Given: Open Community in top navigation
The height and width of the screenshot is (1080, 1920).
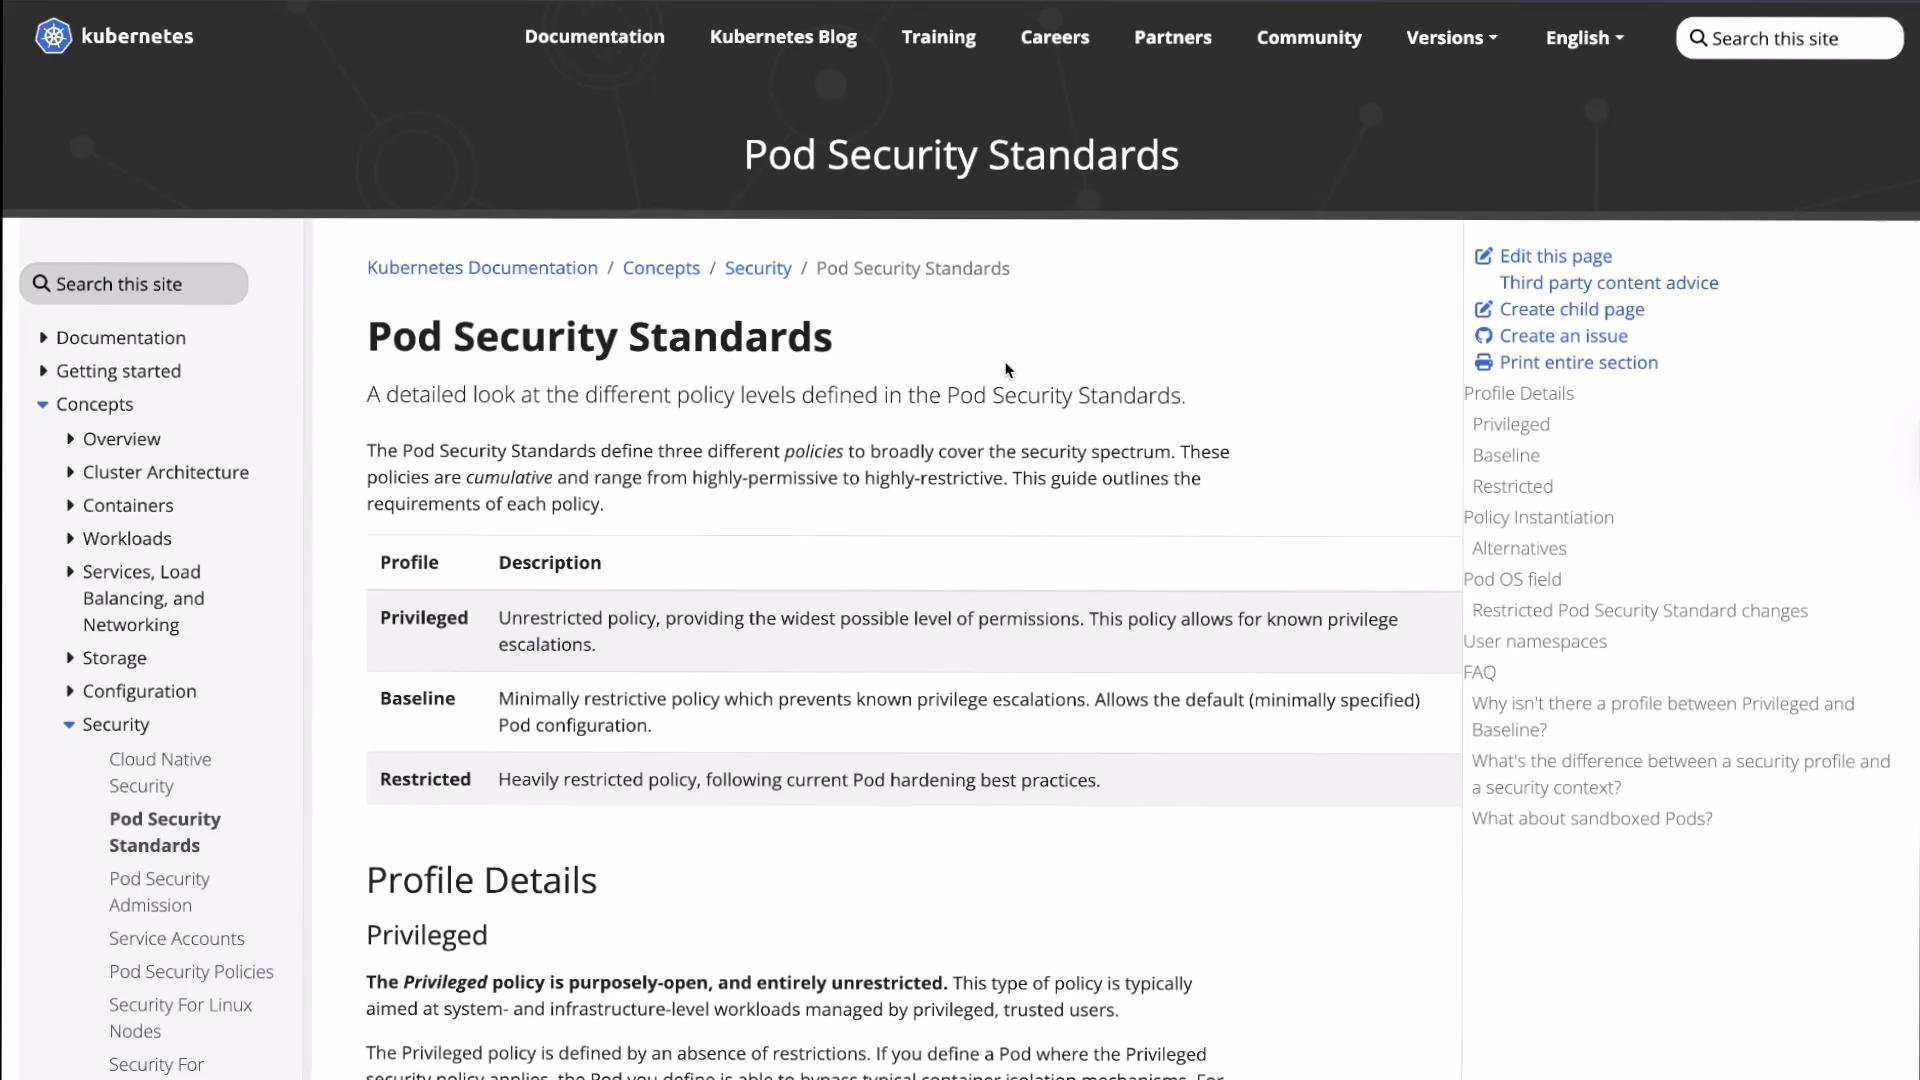Looking at the screenshot, I should click(1308, 37).
